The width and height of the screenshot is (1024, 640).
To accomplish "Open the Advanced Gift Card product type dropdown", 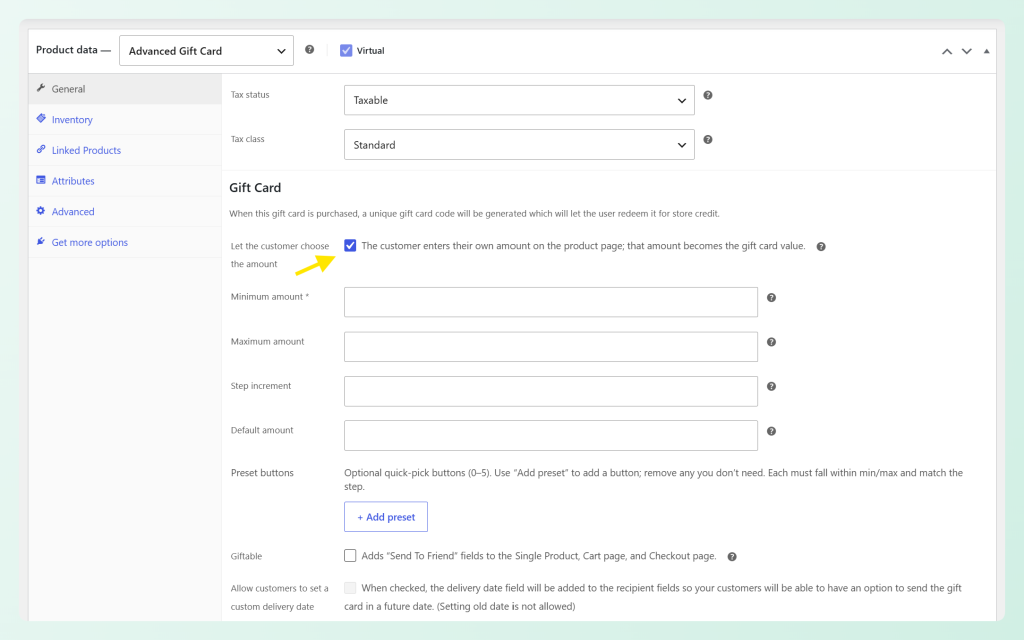I will click(206, 51).
